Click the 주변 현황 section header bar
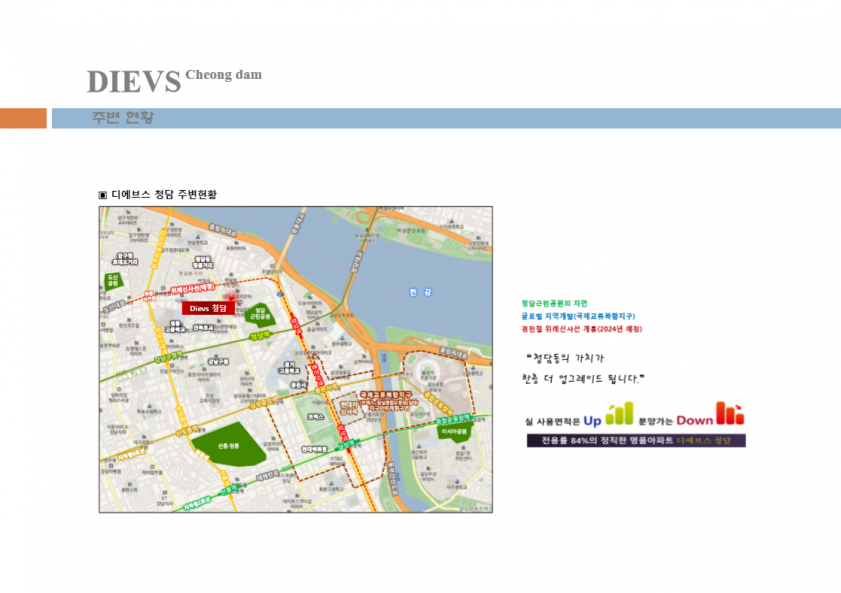841x593 pixels. (x=446, y=118)
